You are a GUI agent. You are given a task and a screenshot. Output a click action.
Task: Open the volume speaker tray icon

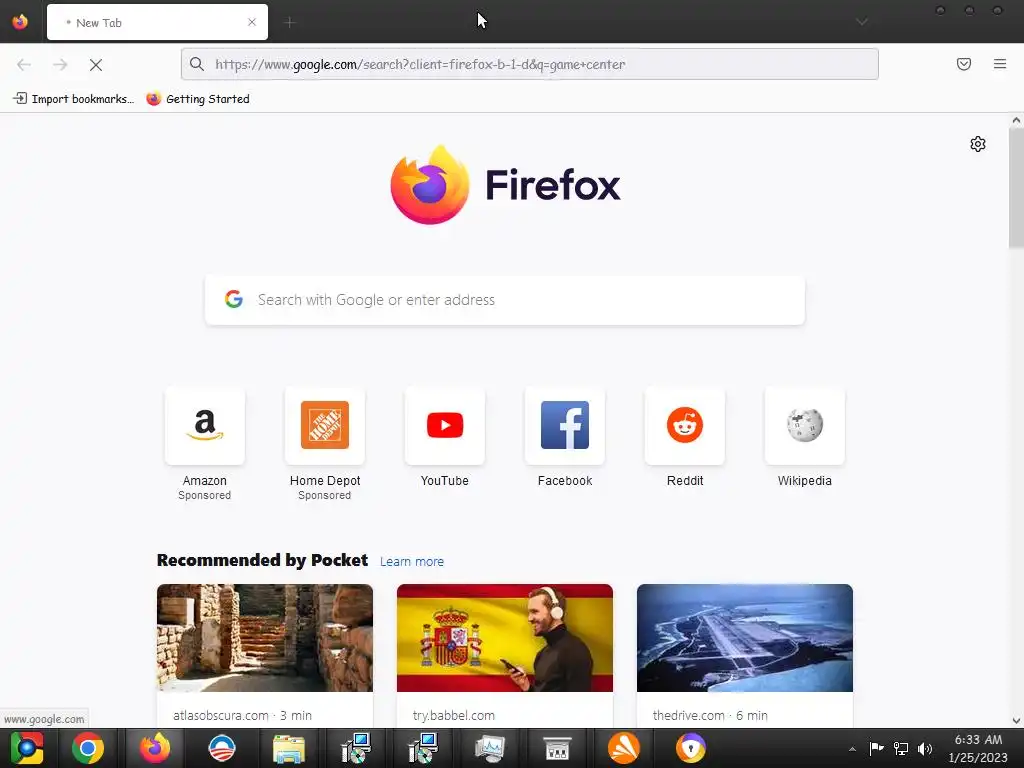[x=925, y=748]
